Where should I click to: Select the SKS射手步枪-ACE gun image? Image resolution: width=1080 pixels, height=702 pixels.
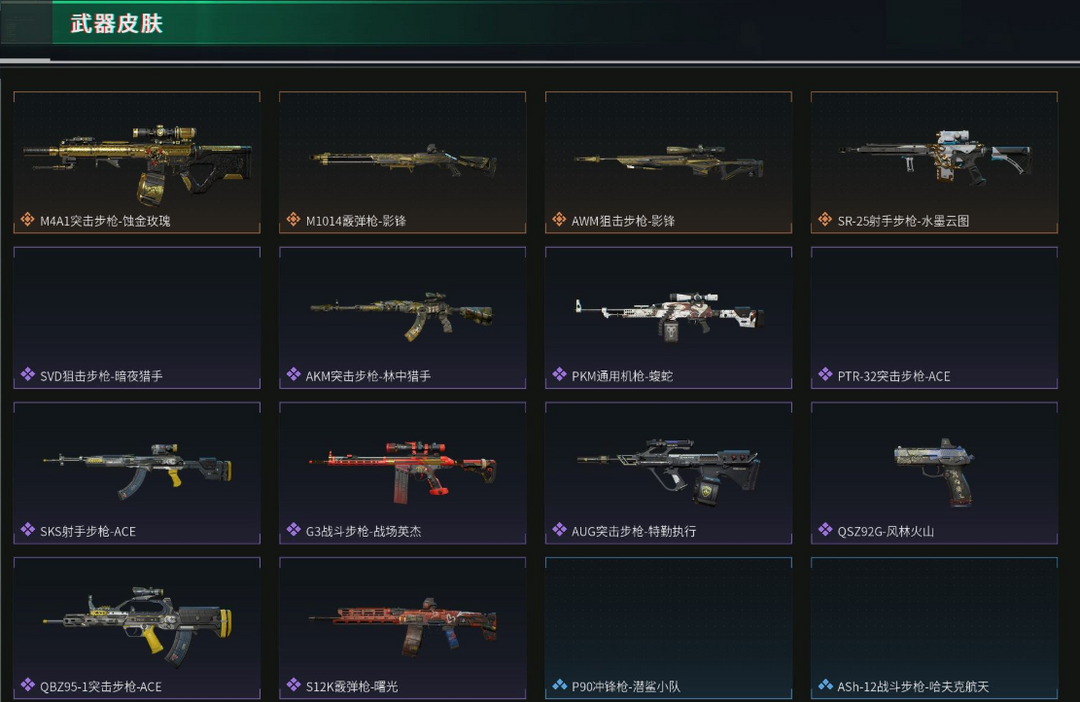[x=136, y=470]
